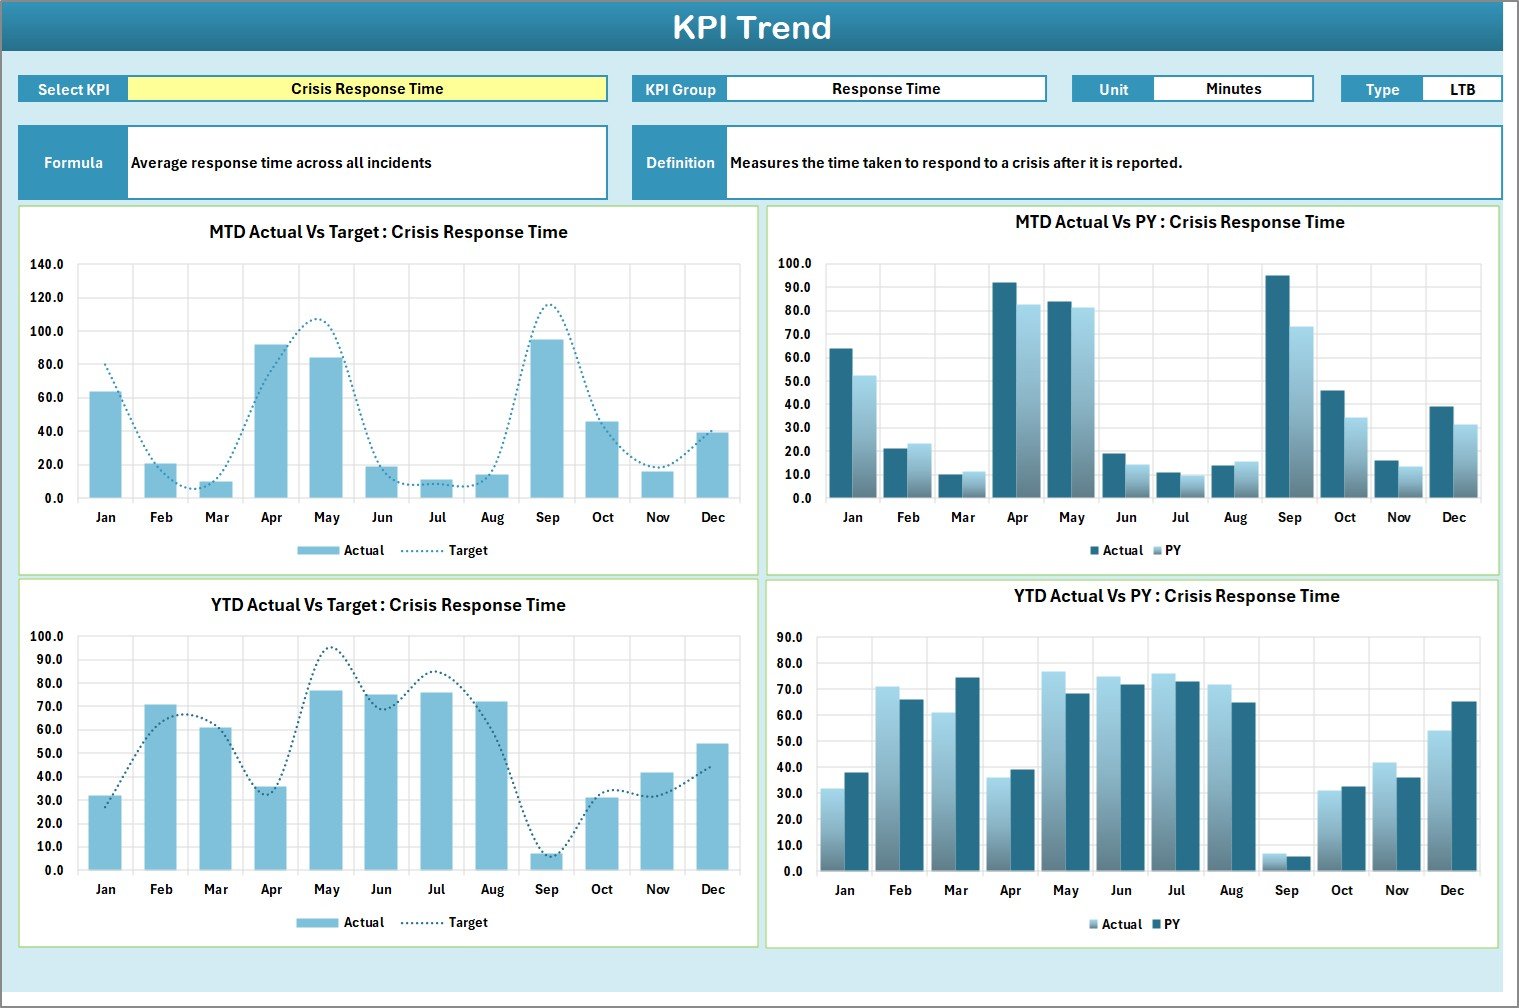Click the dark Dec PY bar in YTD PY chart
Viewport: 1519px width, 1008px height.
pos(1463,786)
